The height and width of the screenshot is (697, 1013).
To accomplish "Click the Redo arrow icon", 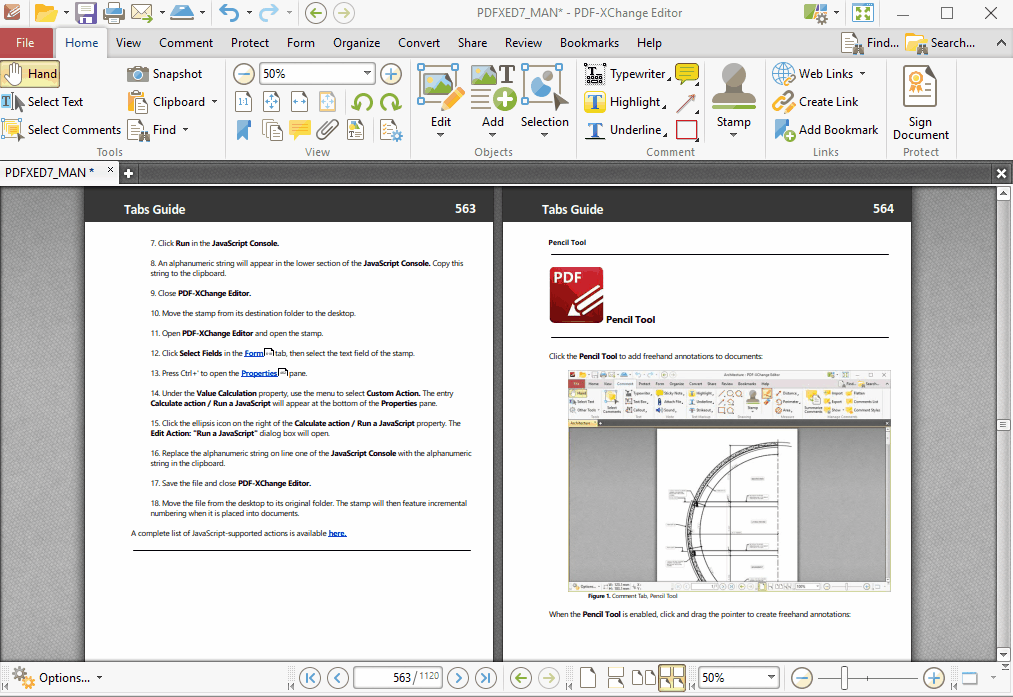I will [x=269, y=12].
